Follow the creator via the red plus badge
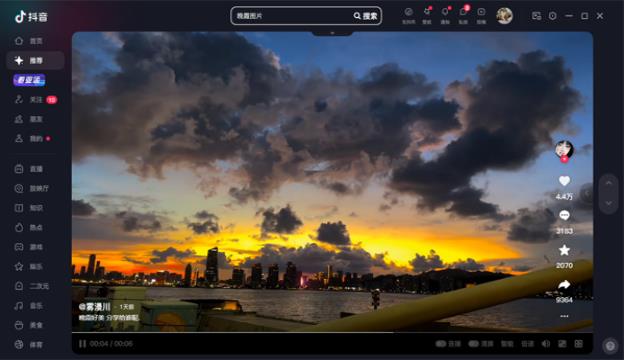The height and width of the screenshot is (360, 625). coord(564,159)
